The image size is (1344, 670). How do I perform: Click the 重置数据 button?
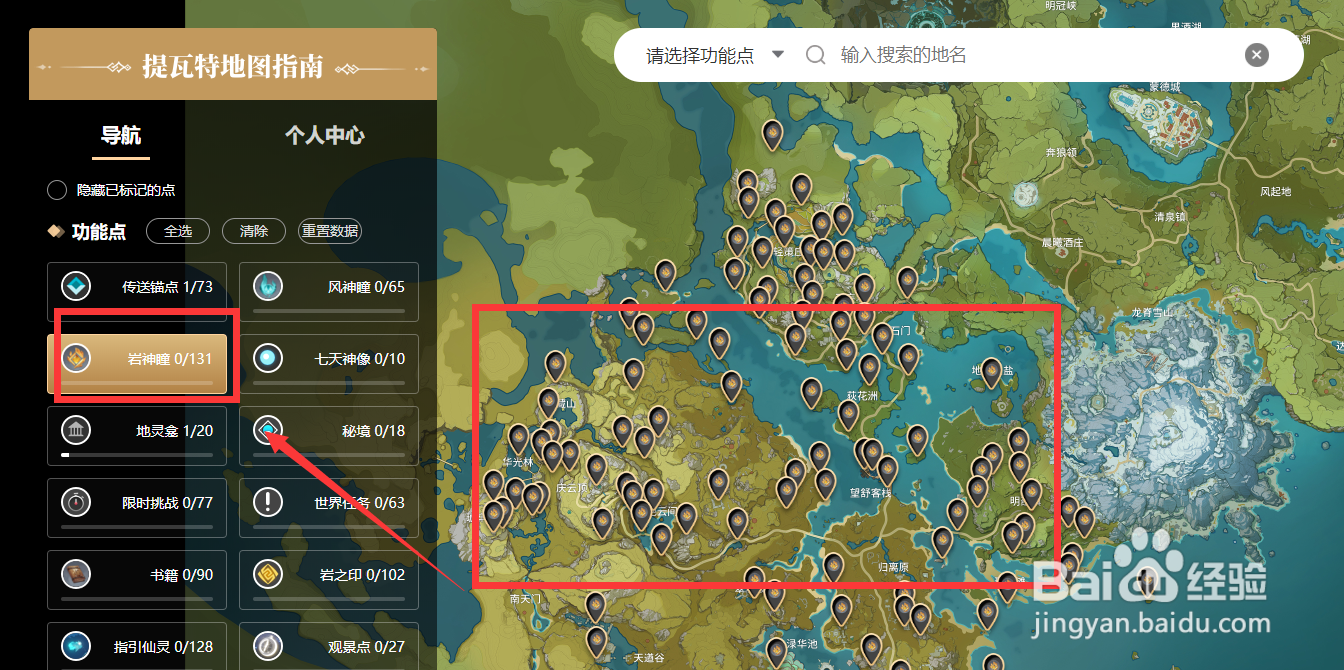pos(330,231)
